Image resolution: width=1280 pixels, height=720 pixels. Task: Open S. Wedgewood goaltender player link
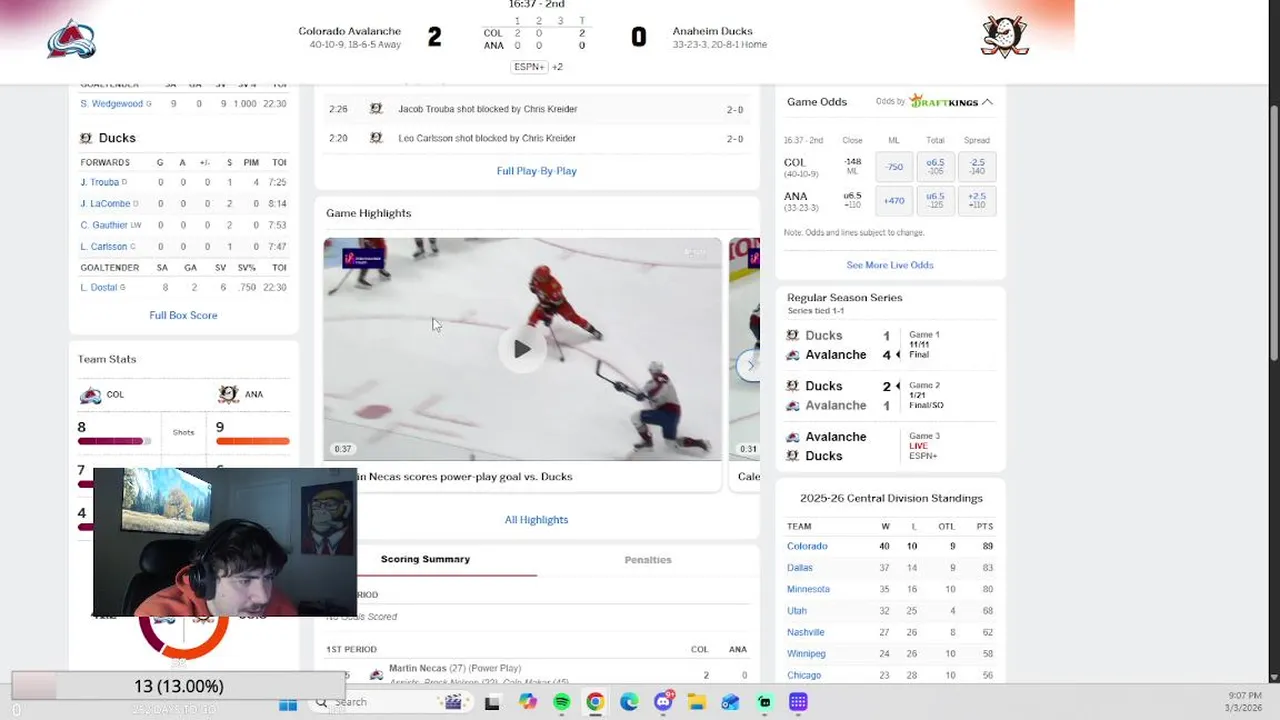[x=112, y=104]
